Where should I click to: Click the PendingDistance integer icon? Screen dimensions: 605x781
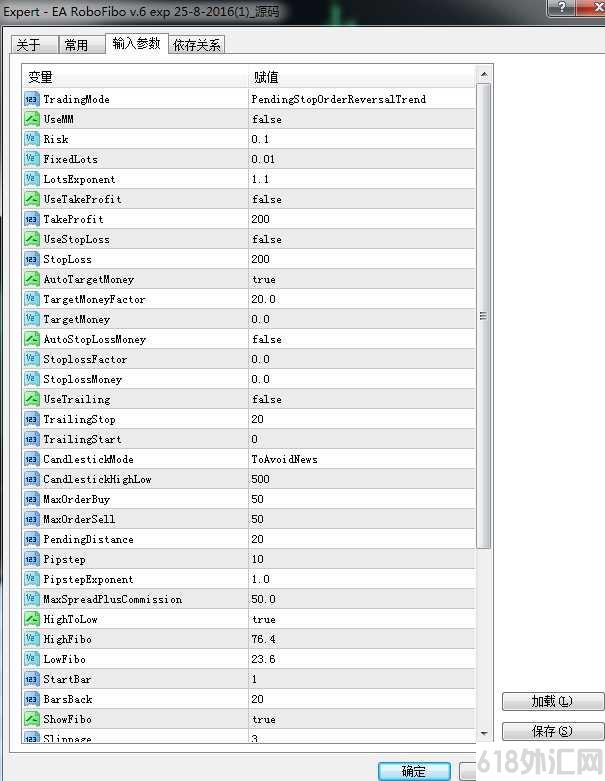click(x=31, y=539)
